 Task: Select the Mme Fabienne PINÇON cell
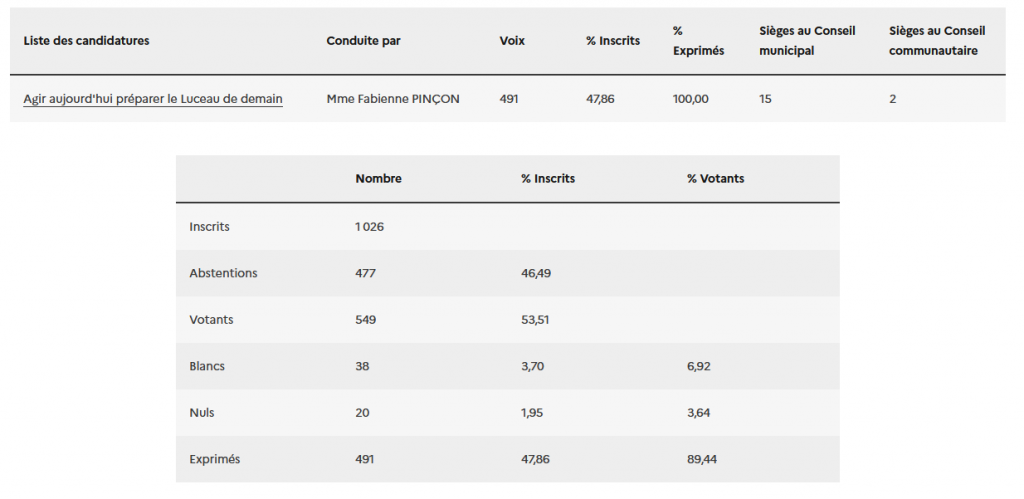click(393, 99)
